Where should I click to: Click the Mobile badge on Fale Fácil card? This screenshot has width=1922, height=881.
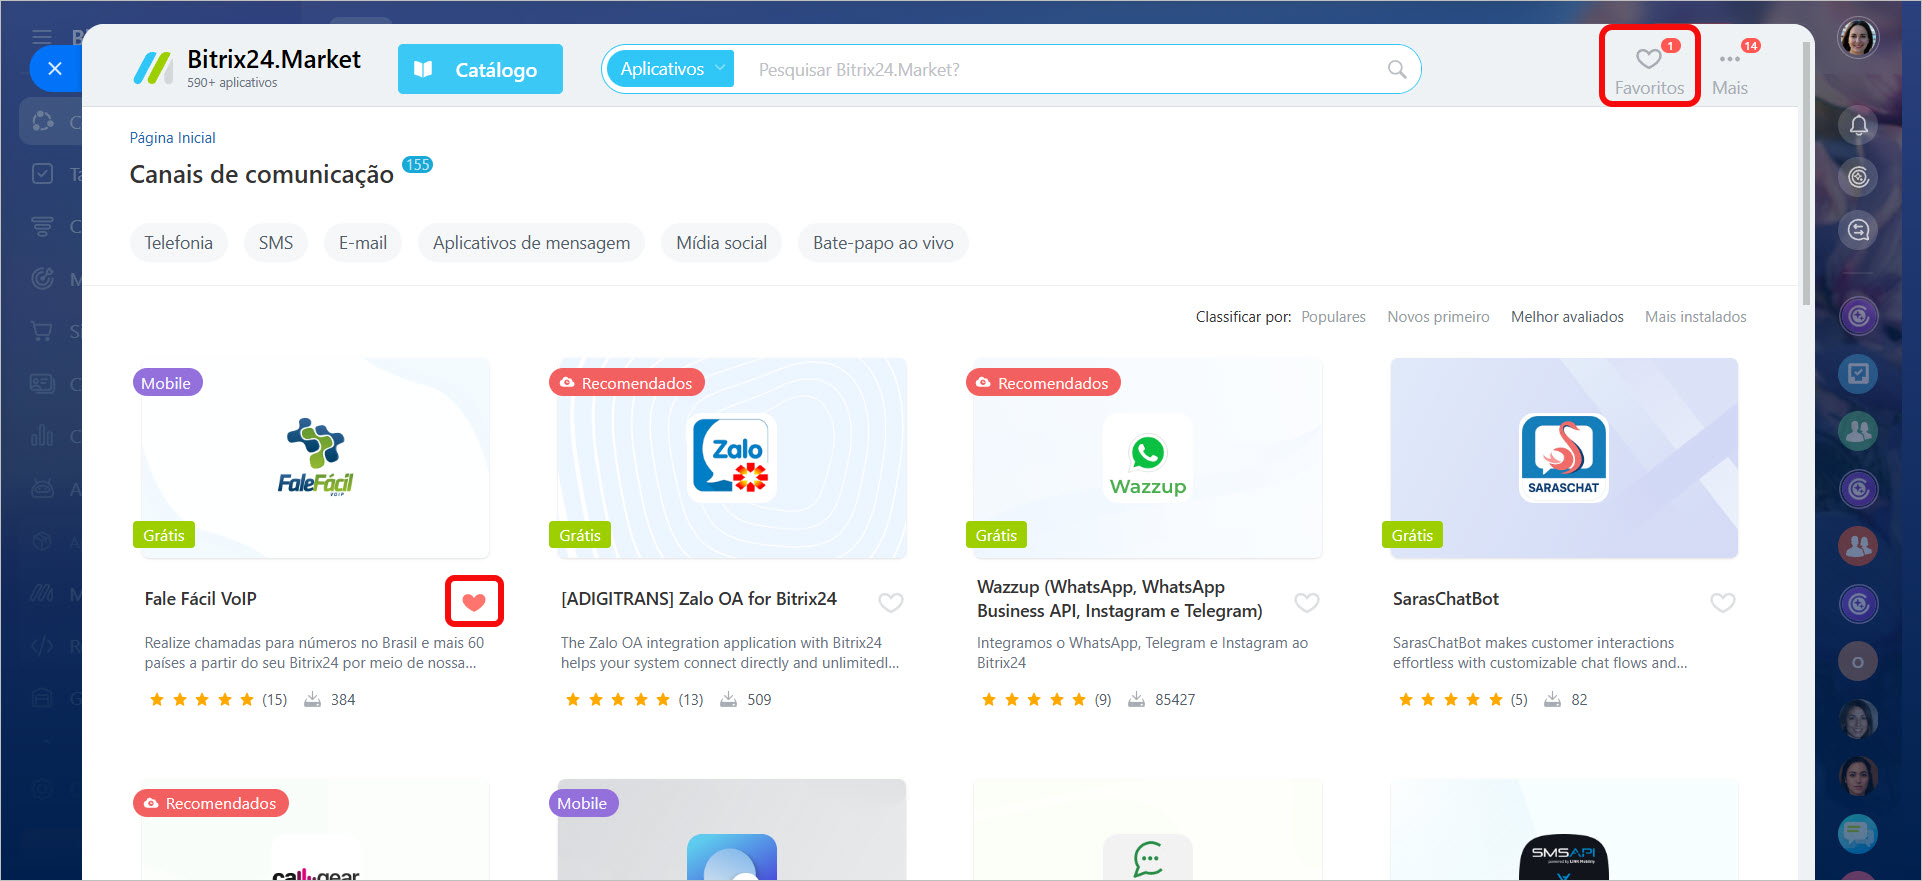click(167, 383)
